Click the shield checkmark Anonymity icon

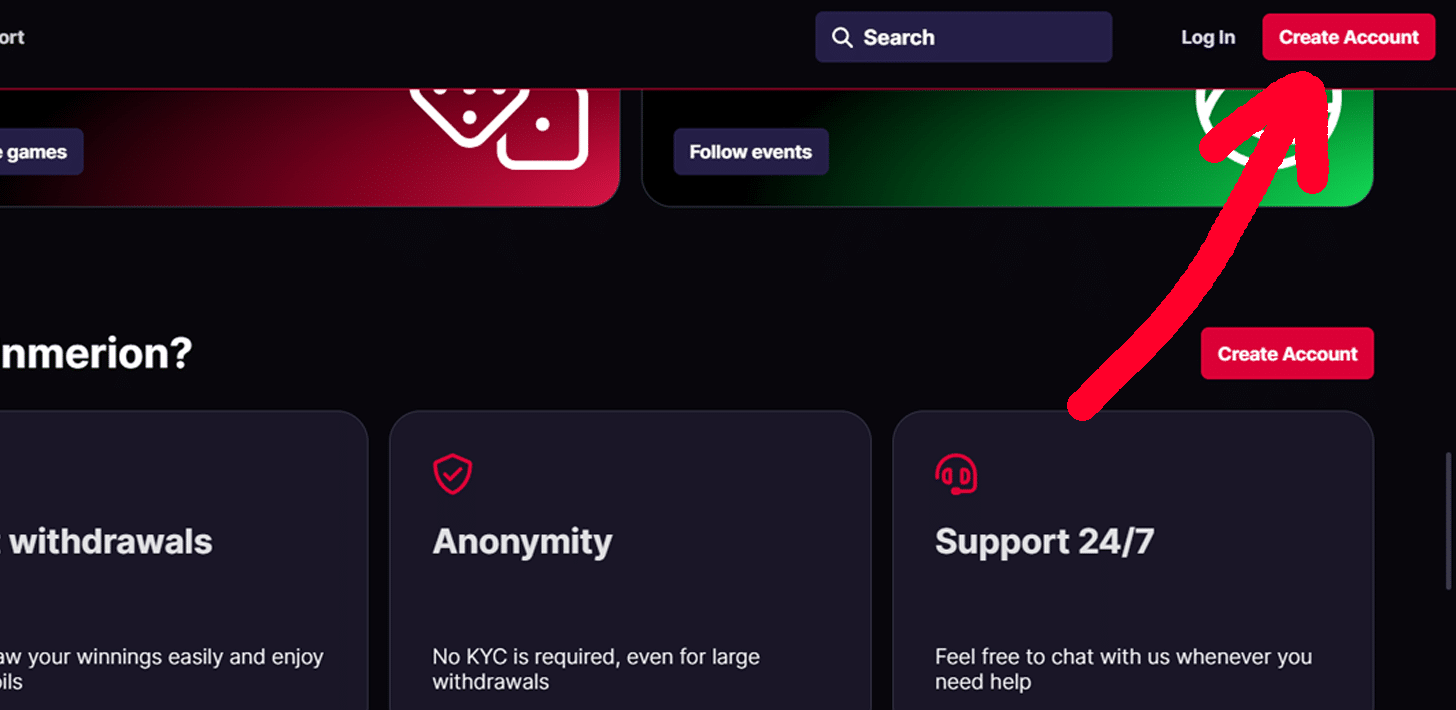pyautogui.click(x=452, y=474)
